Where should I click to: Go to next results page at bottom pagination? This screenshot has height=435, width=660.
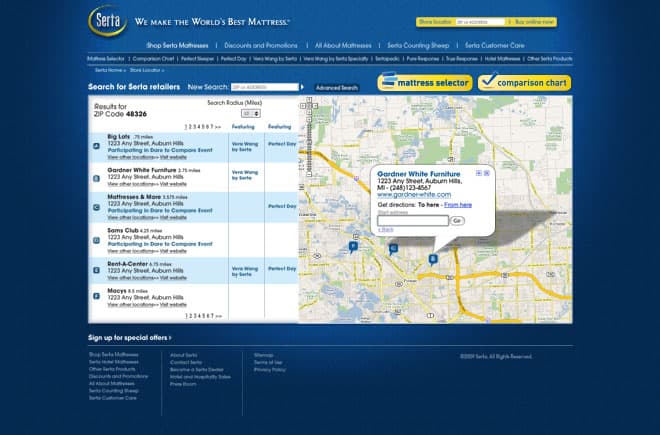tap(218, 316)
